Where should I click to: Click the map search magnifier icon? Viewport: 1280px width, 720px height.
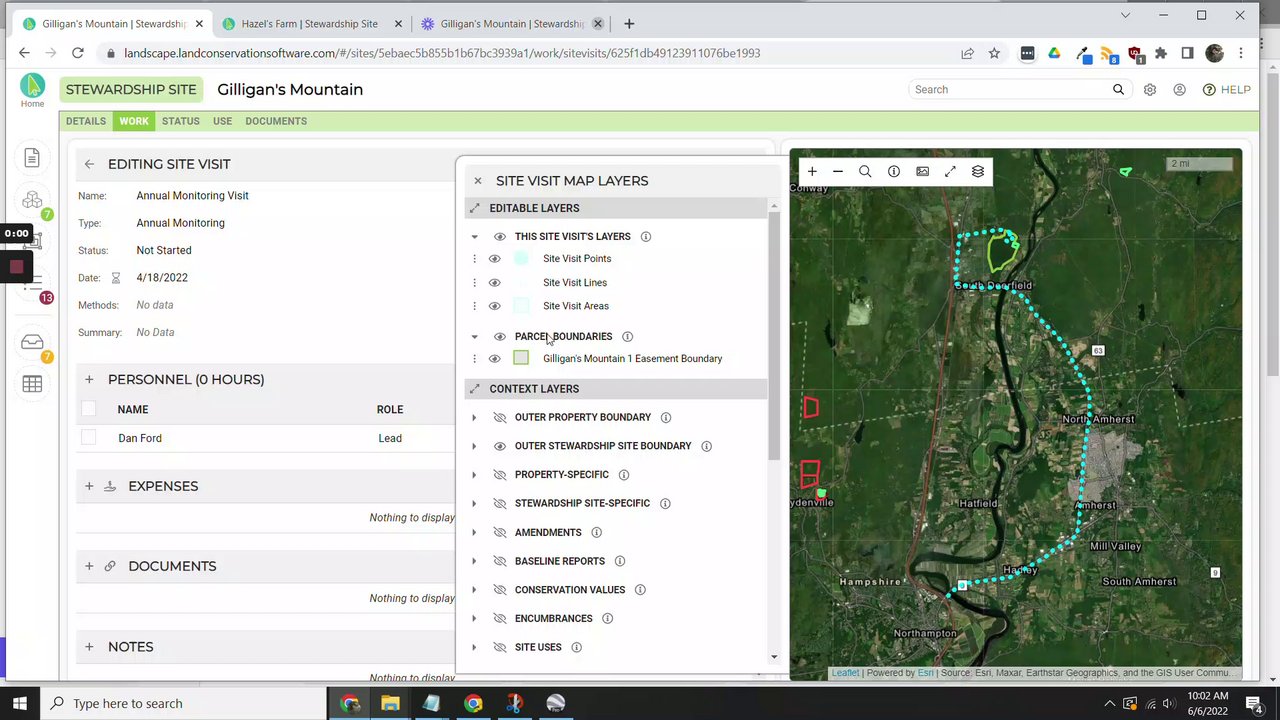coord(865,172)
